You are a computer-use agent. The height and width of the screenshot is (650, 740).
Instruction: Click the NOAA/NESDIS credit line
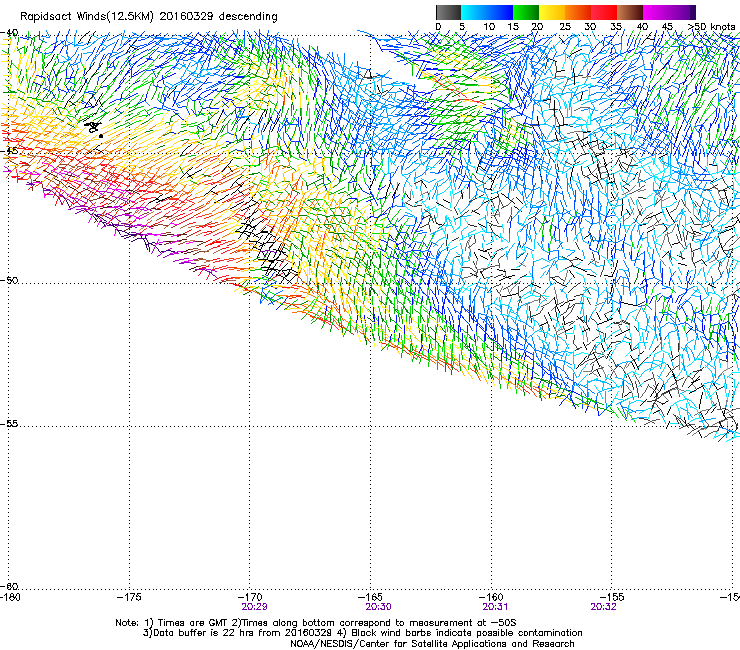(432, 644)
